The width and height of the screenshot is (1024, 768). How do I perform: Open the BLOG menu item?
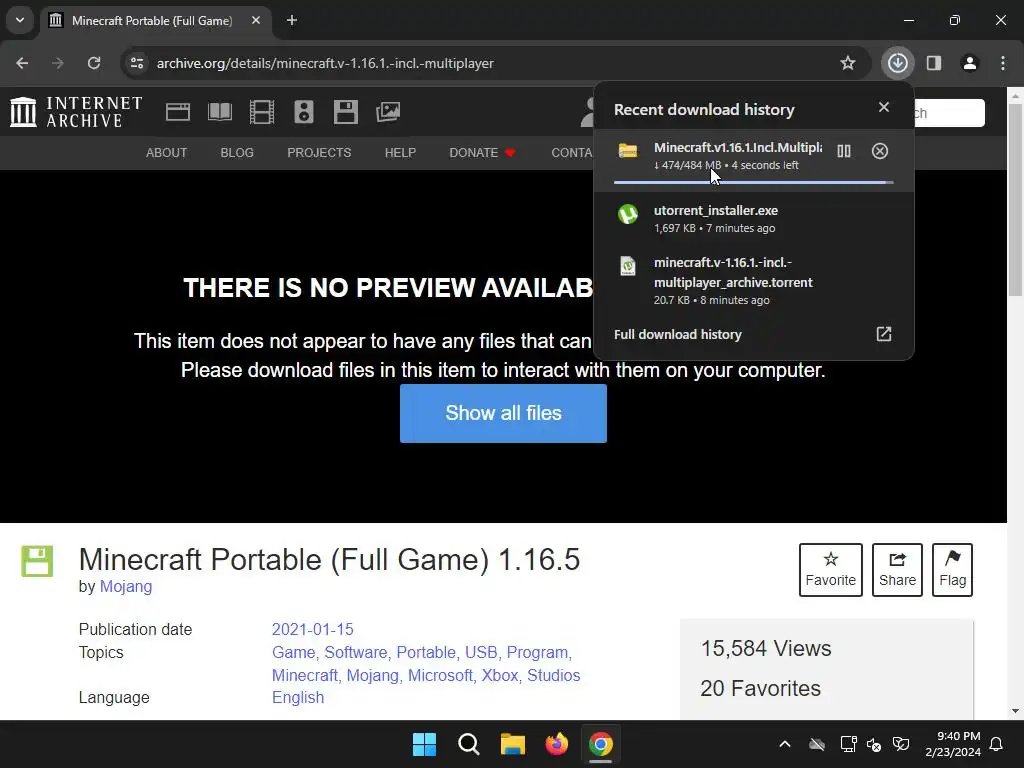tap(237, 153)
